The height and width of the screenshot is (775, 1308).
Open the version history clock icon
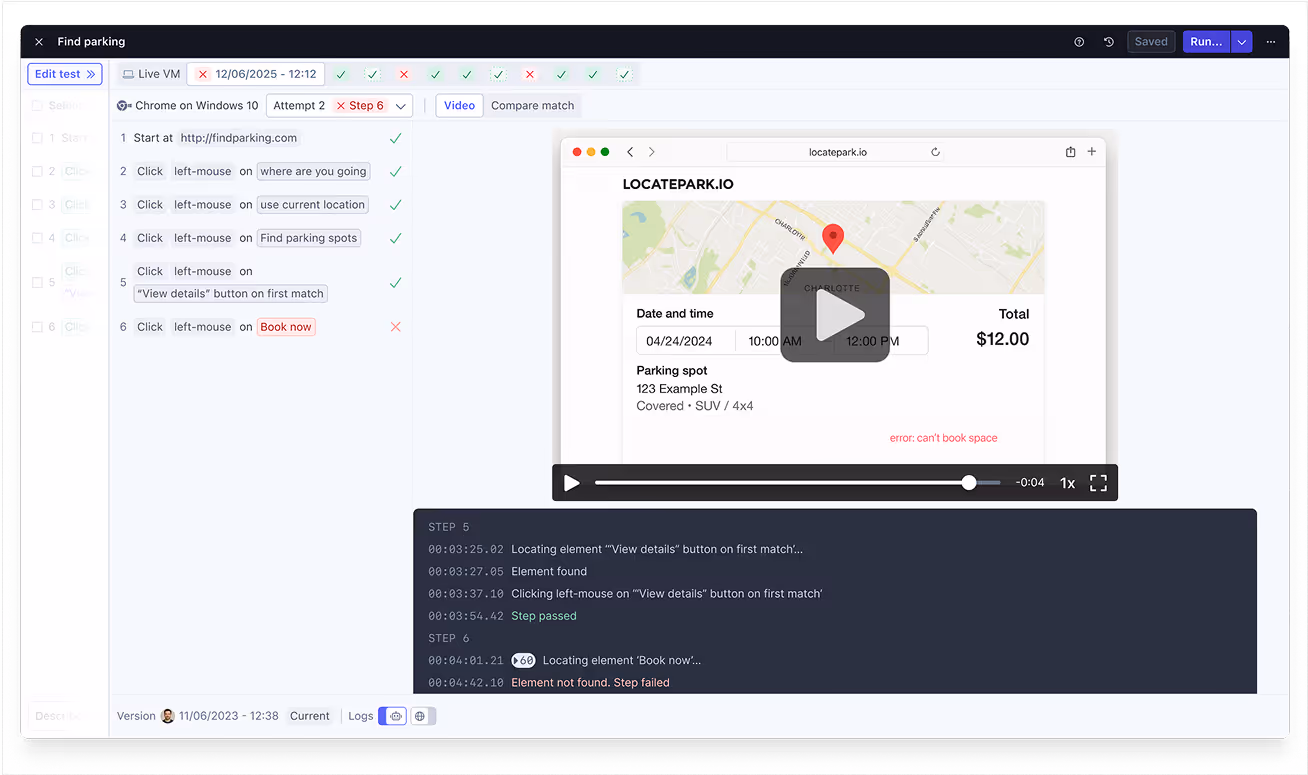(1109, 42)
